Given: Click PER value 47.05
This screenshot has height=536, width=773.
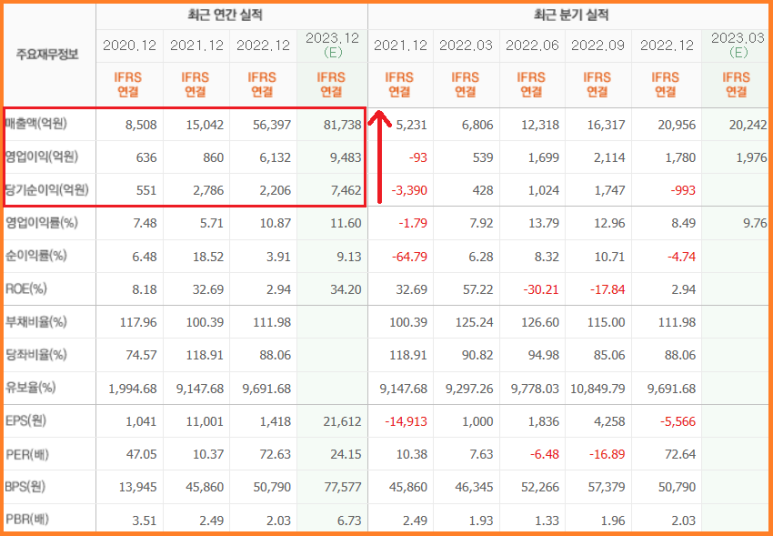Looking at the screenshot, I should [143, 454].
